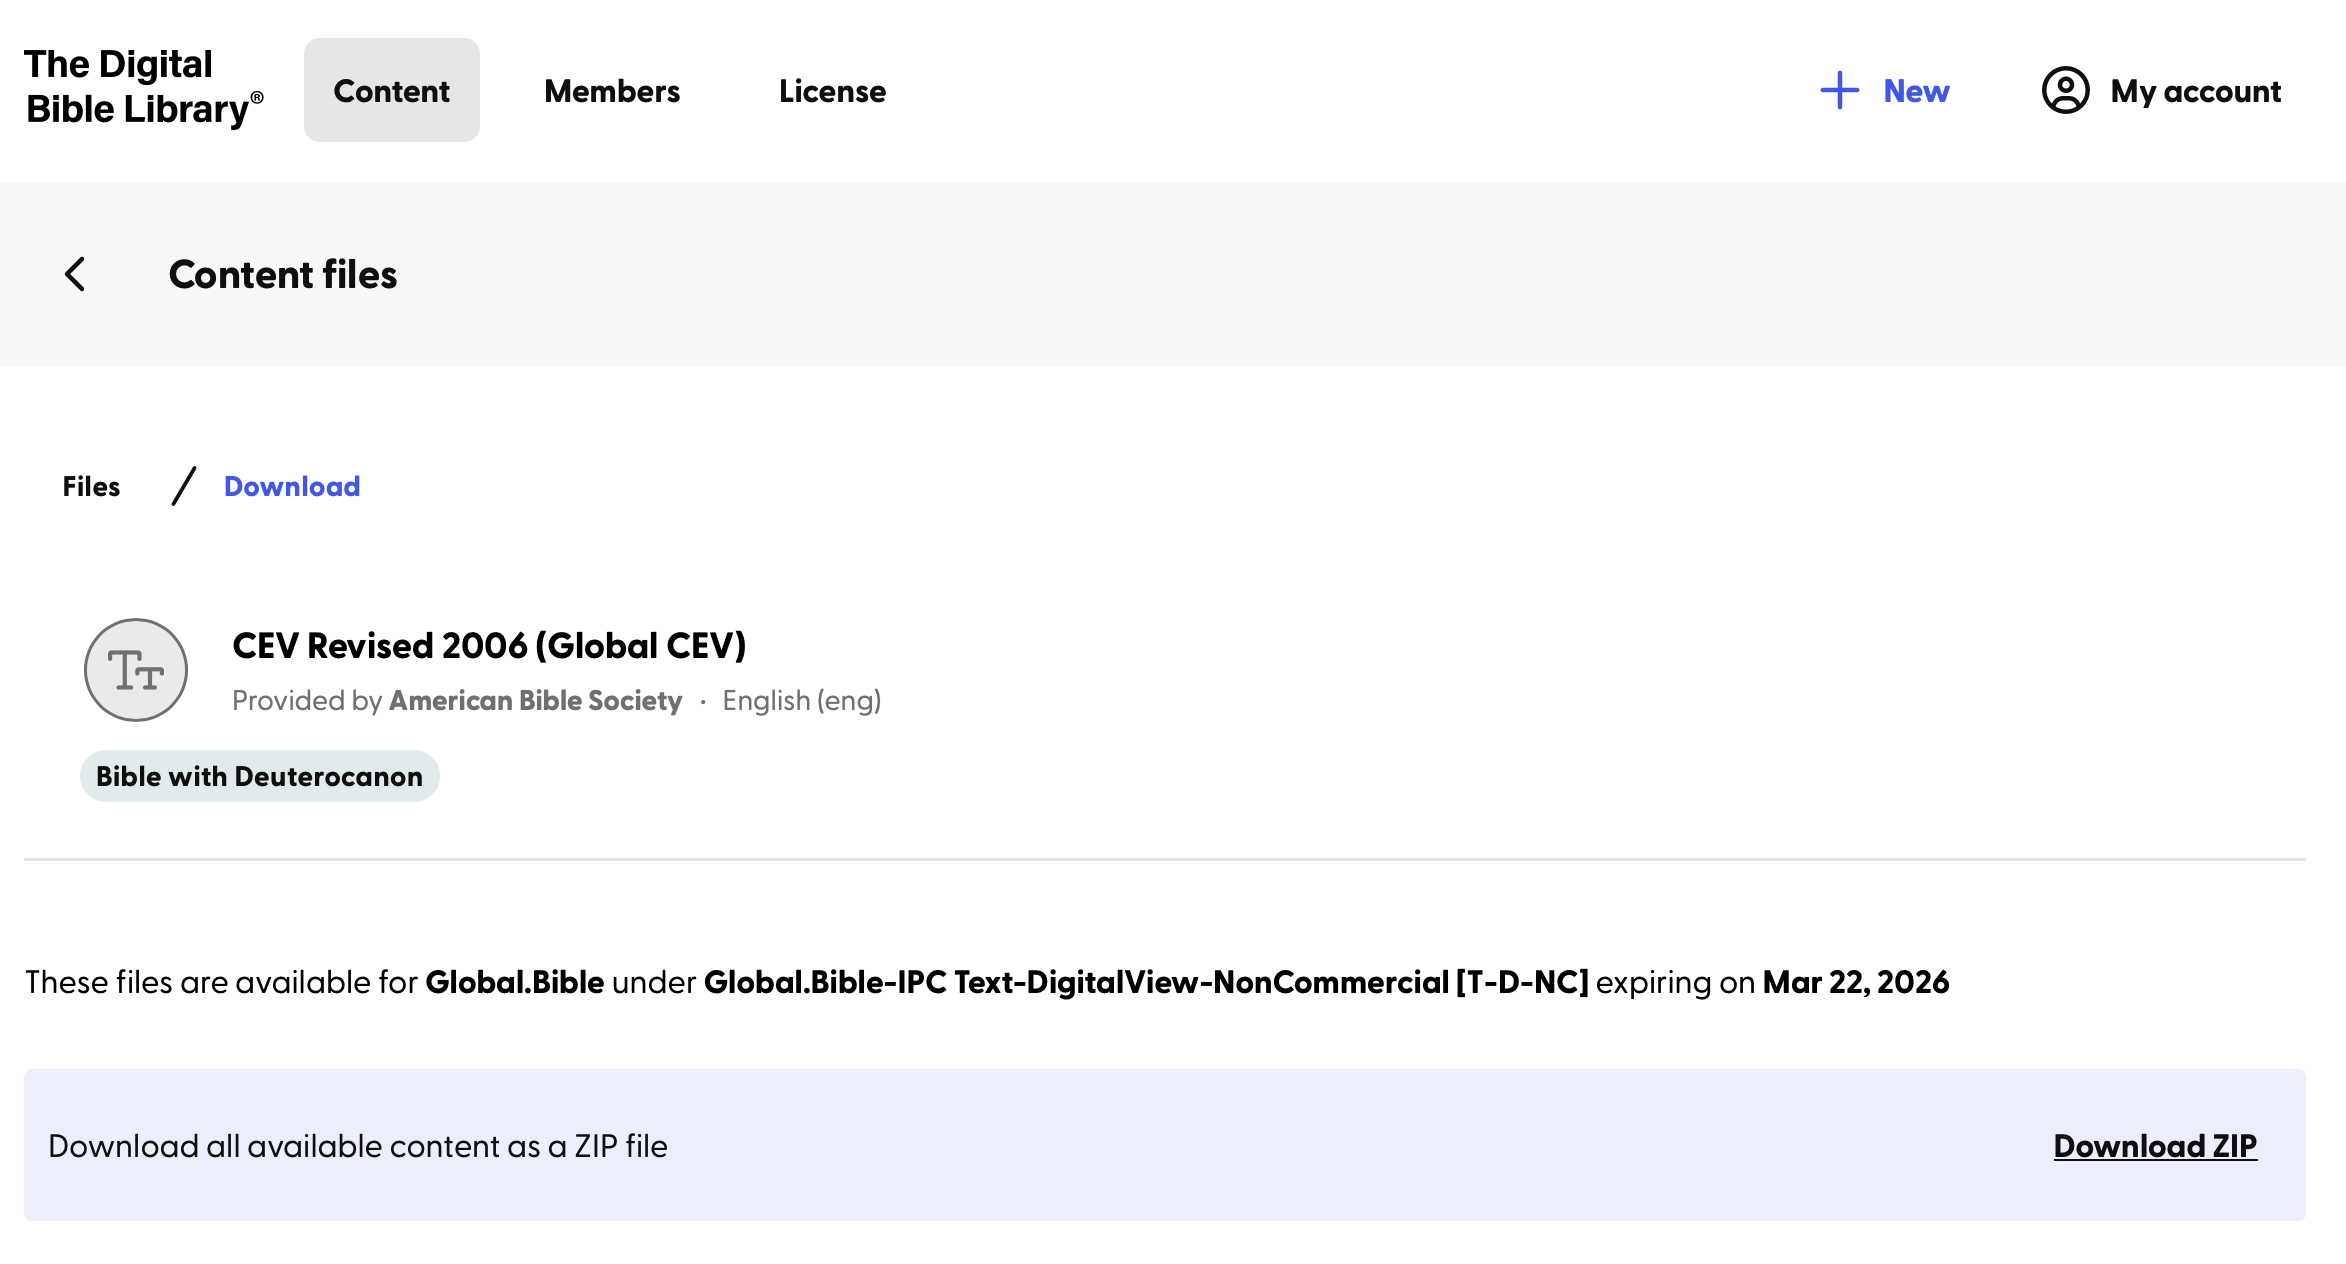Go to the License tab

tap(832, 91)
